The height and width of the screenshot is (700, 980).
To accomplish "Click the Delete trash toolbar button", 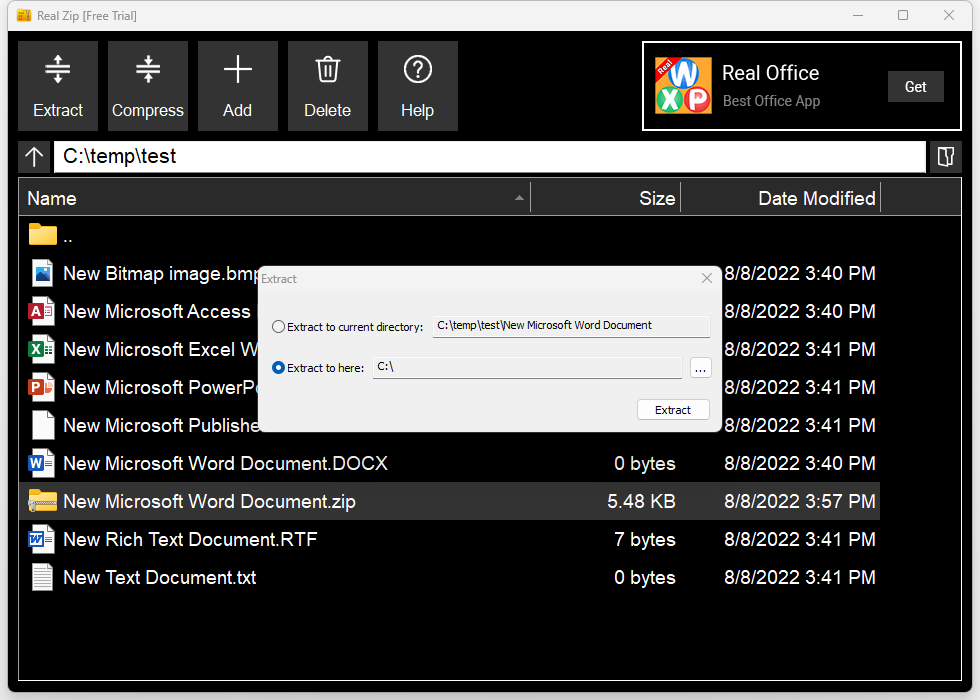I will click(x=328, y=86).
